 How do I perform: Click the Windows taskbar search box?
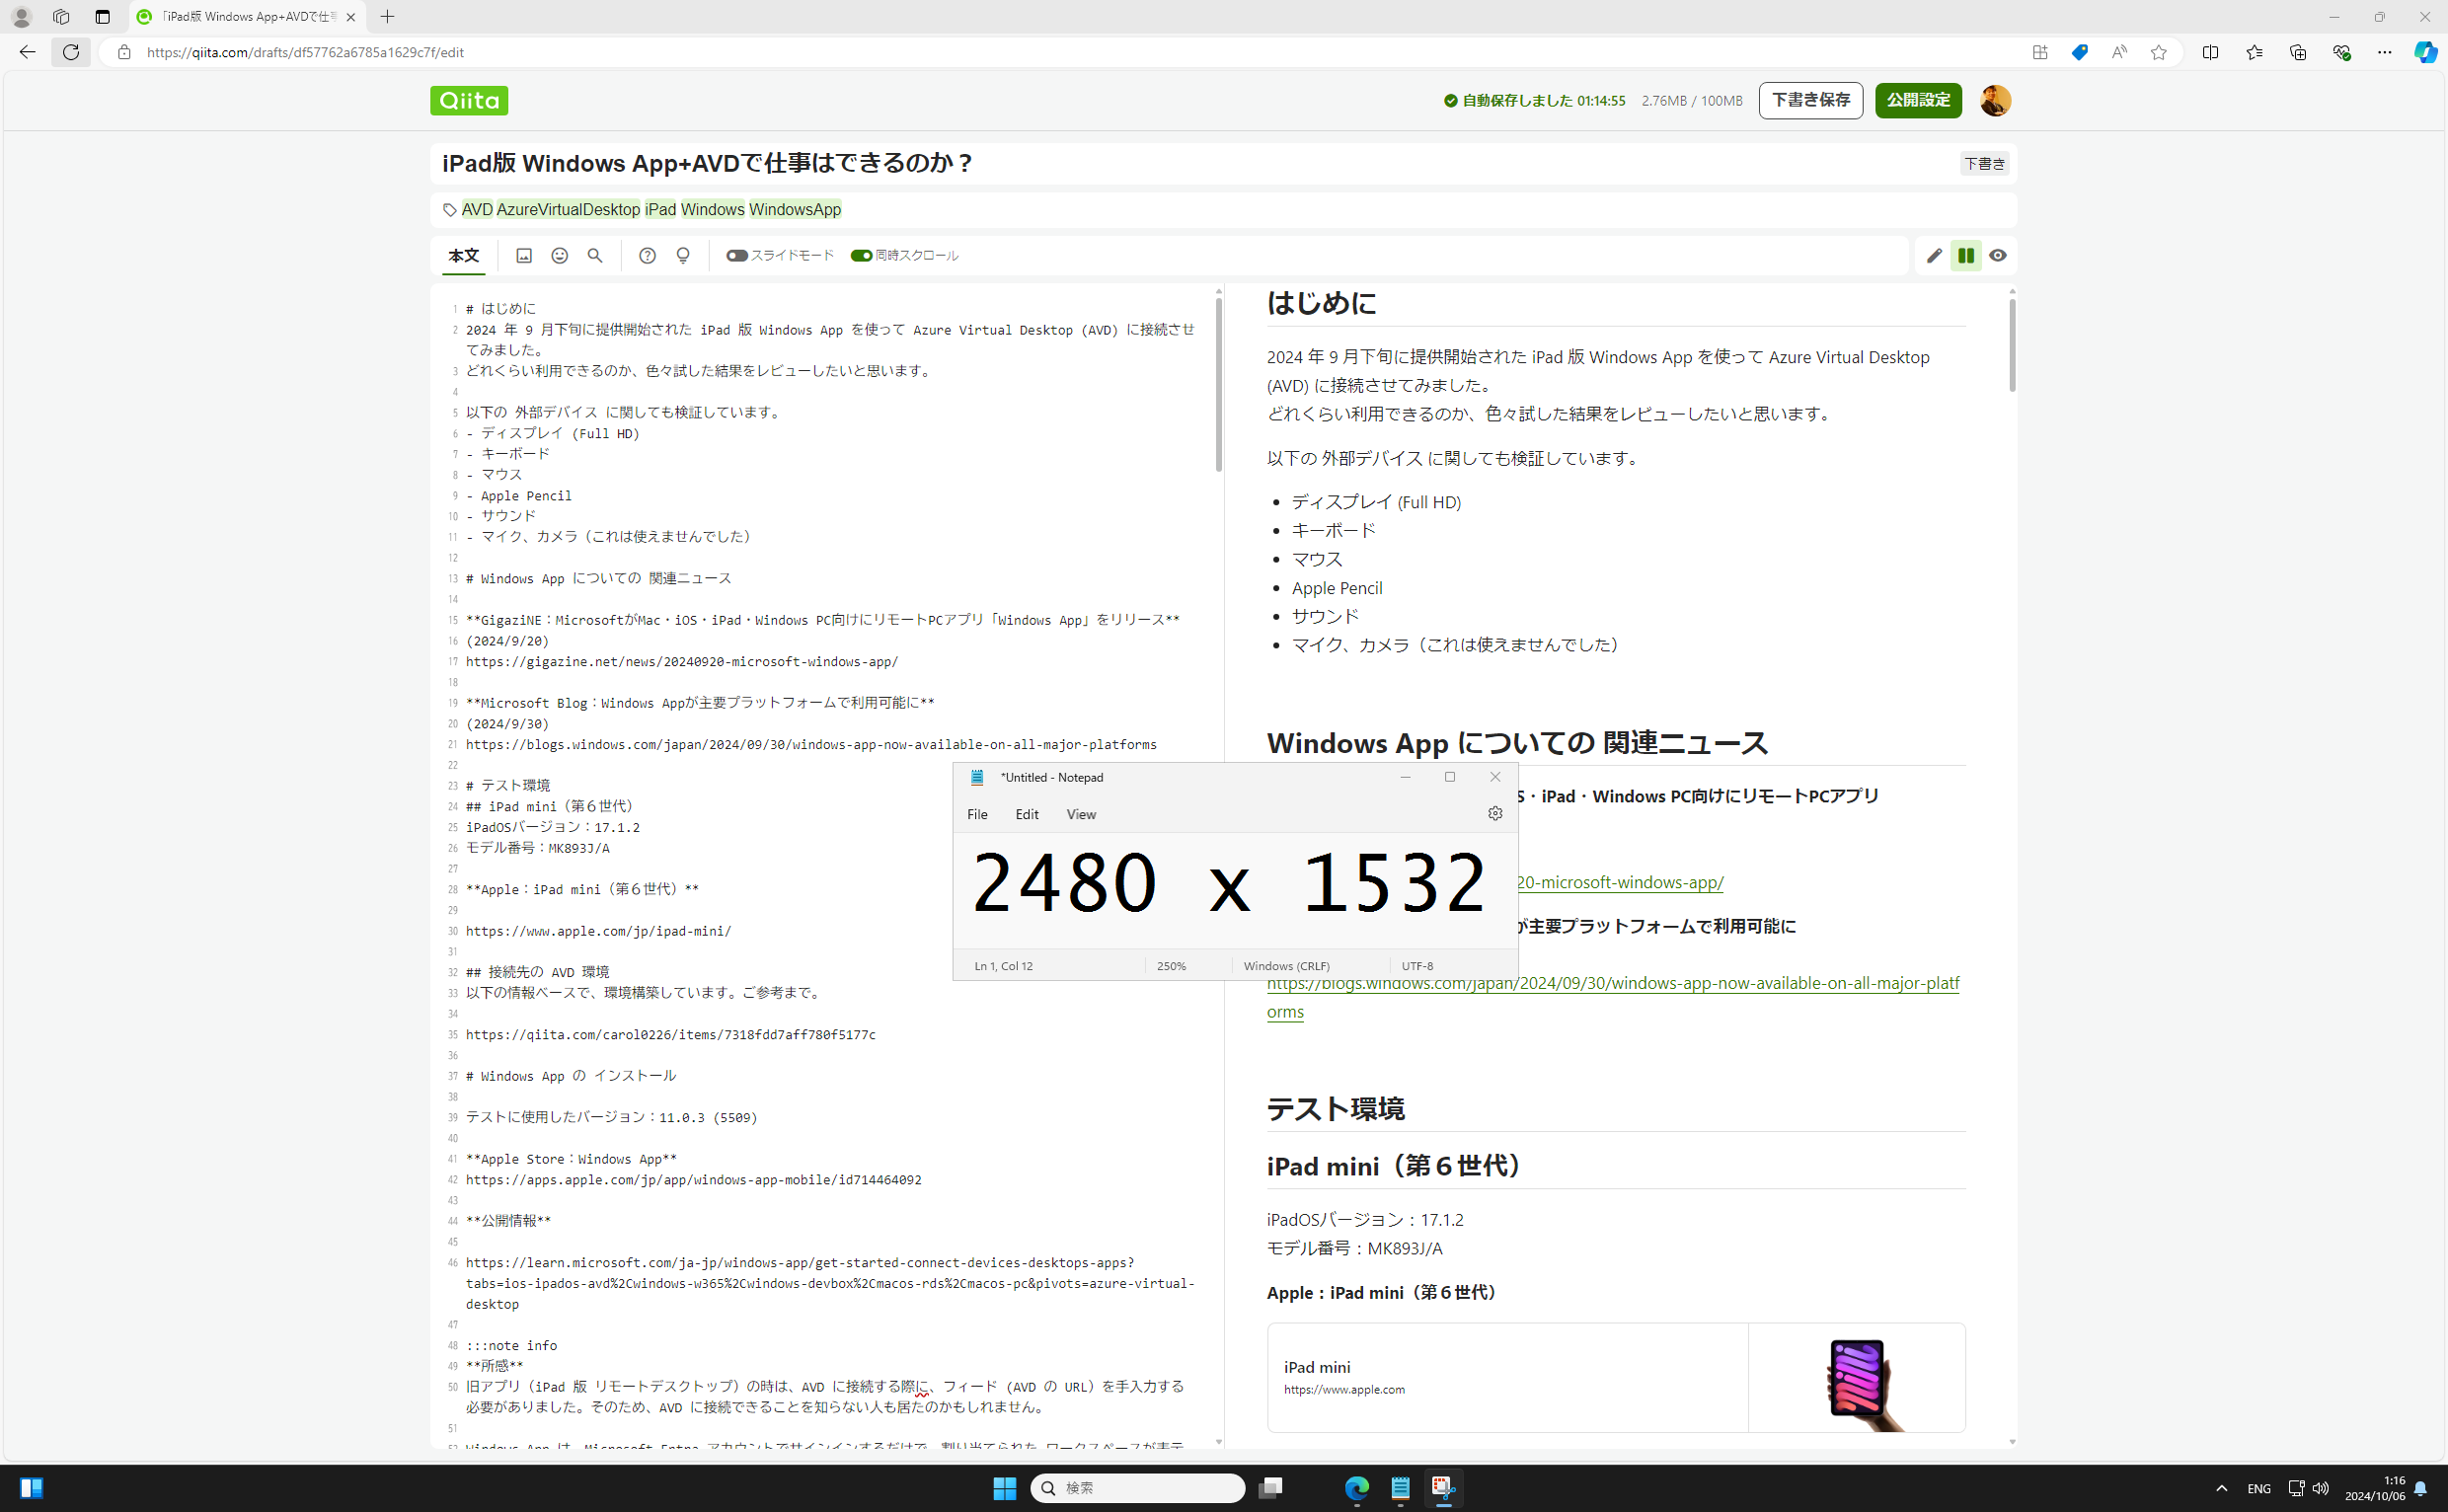pyautogui.click(x=1137, y=1488)
